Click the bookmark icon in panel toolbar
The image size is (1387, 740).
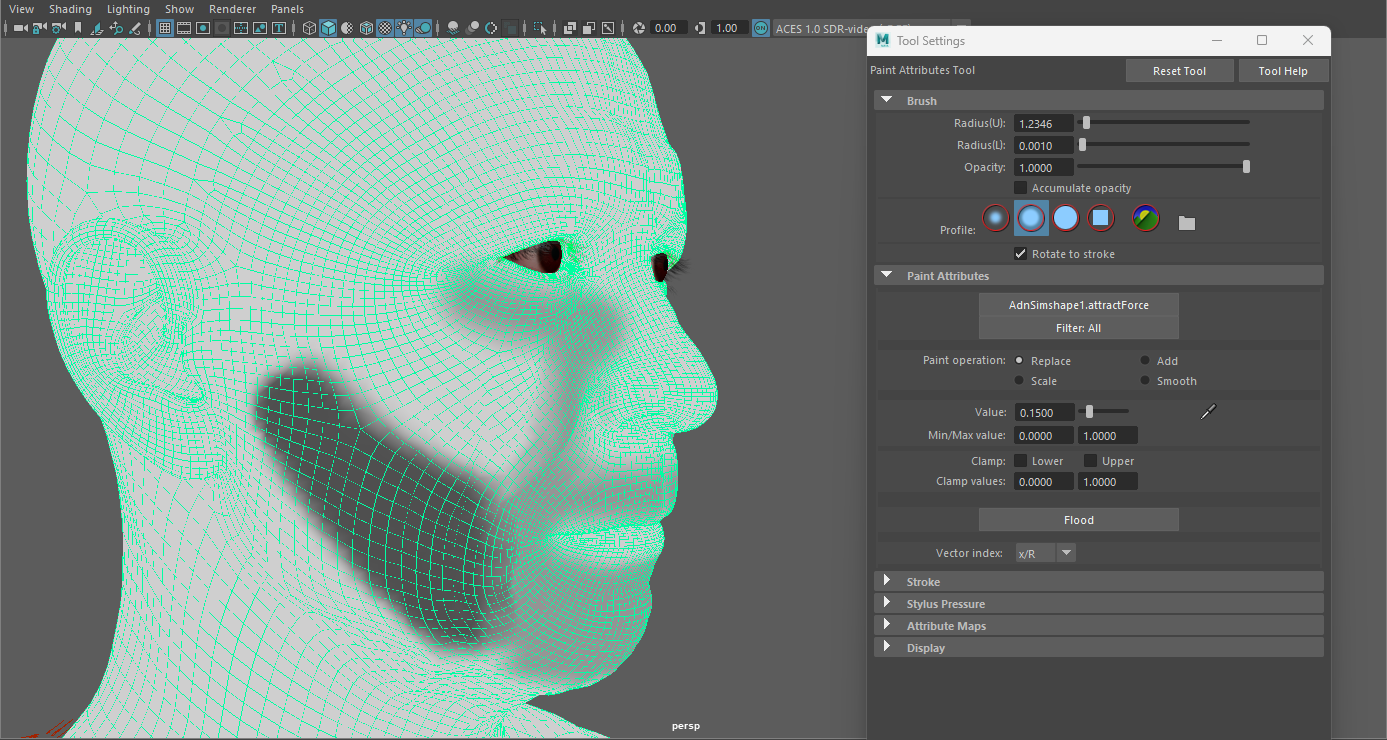click(78, 28)
